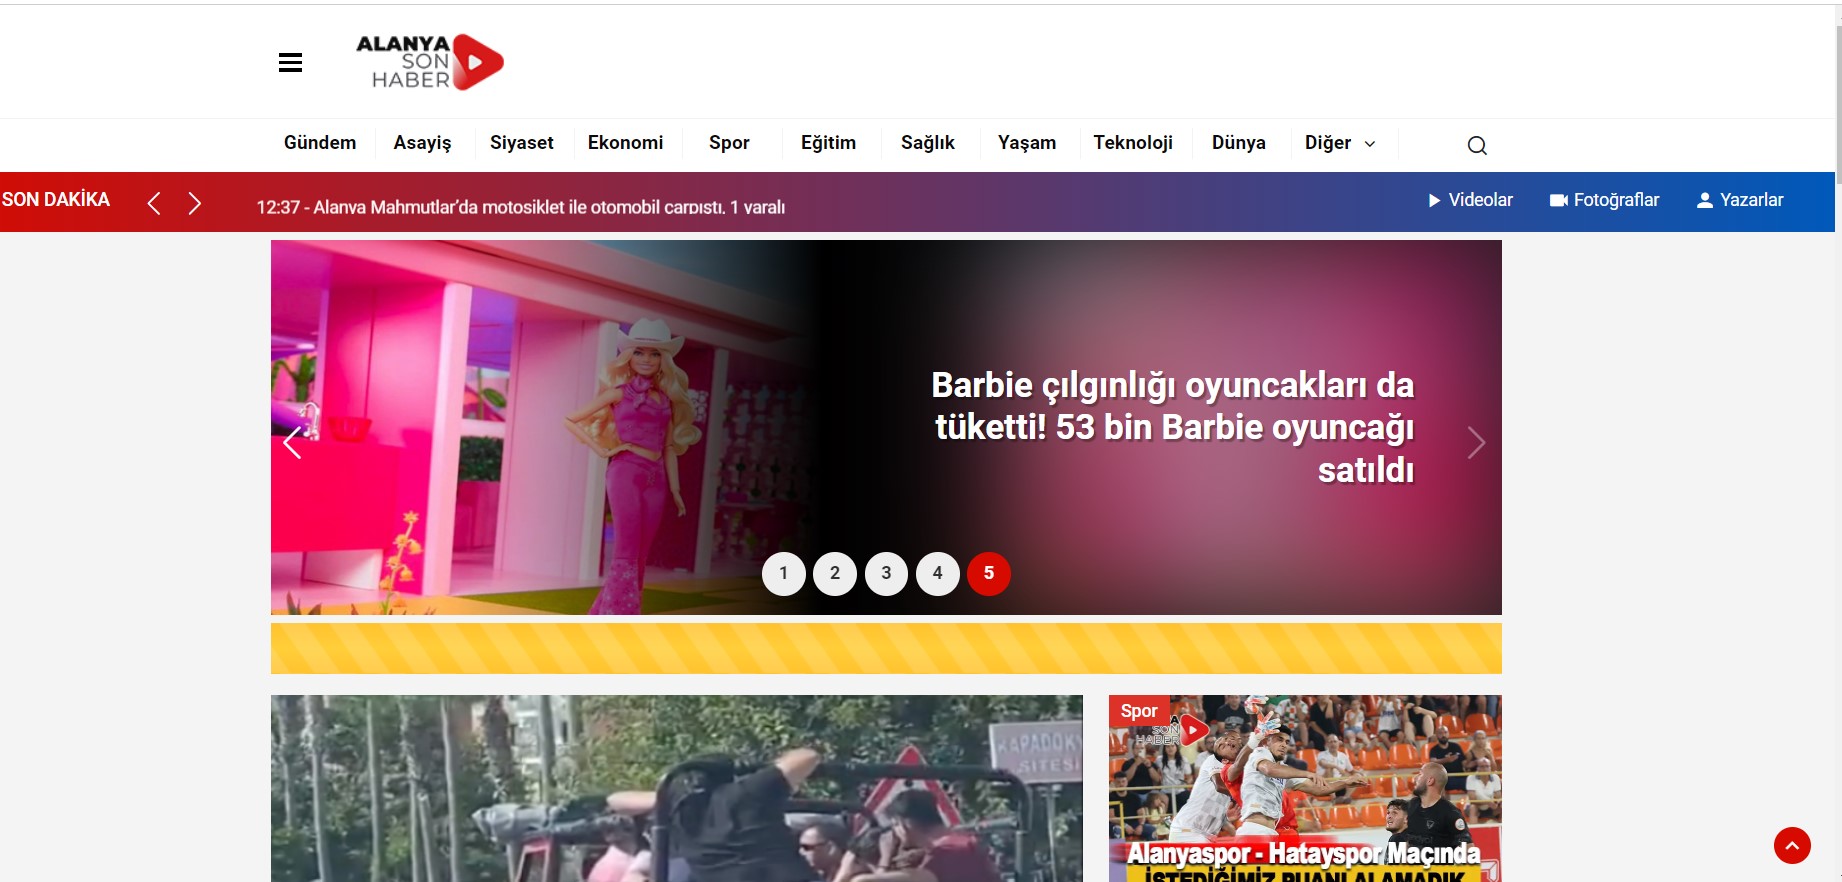This screenshot has height=882, width=1842.
Task: Show previous breaking news headline arrow
Action: coord(154,203)
